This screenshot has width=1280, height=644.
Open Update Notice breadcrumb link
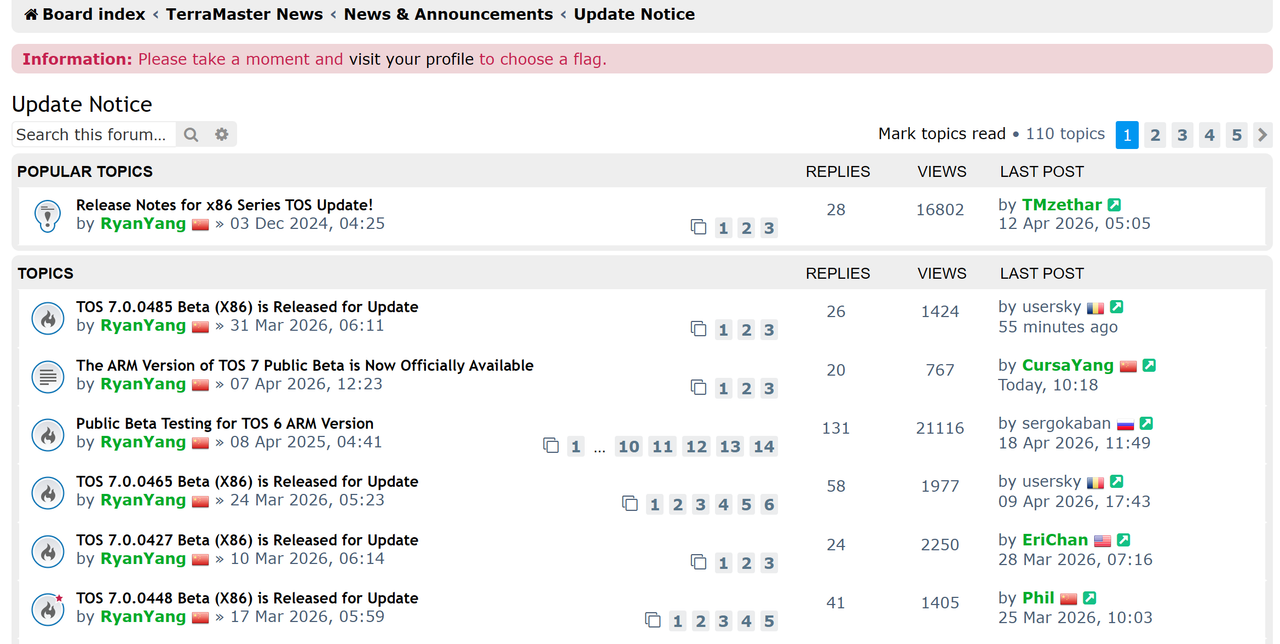[x=634, y=15]
